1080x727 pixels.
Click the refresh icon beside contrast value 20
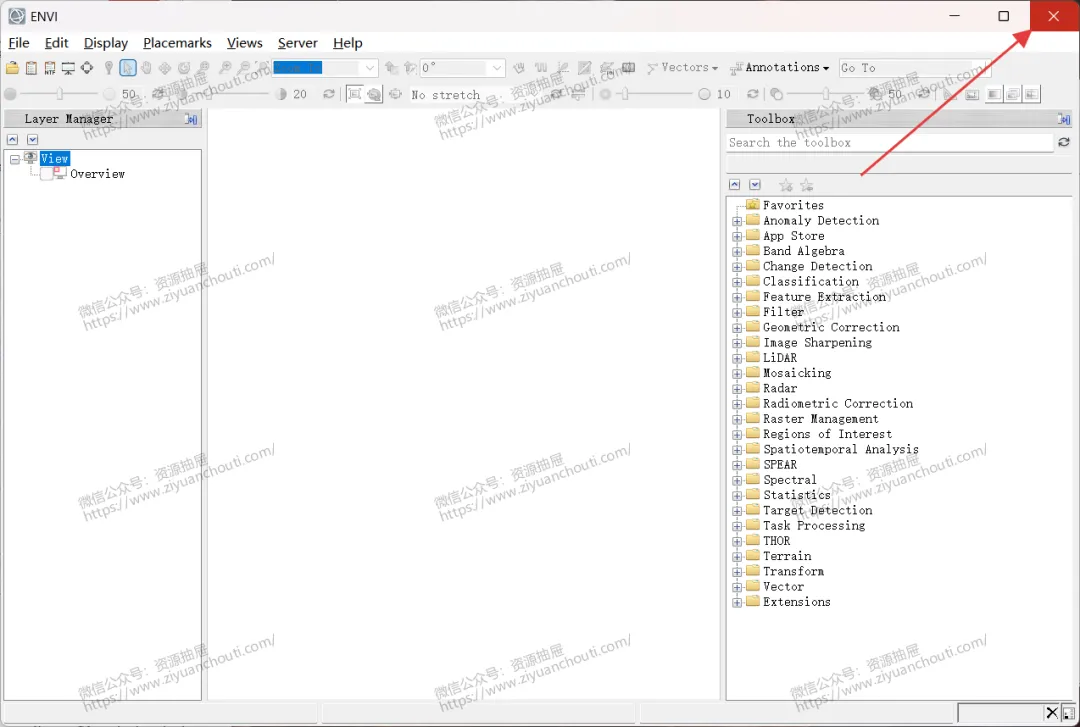pos(329,94)
